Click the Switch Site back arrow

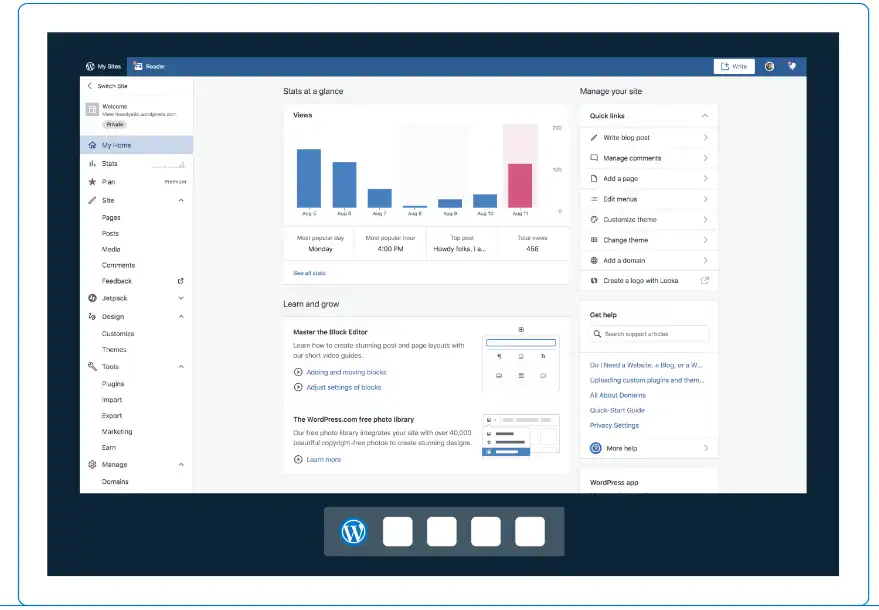tap(89, 86)
